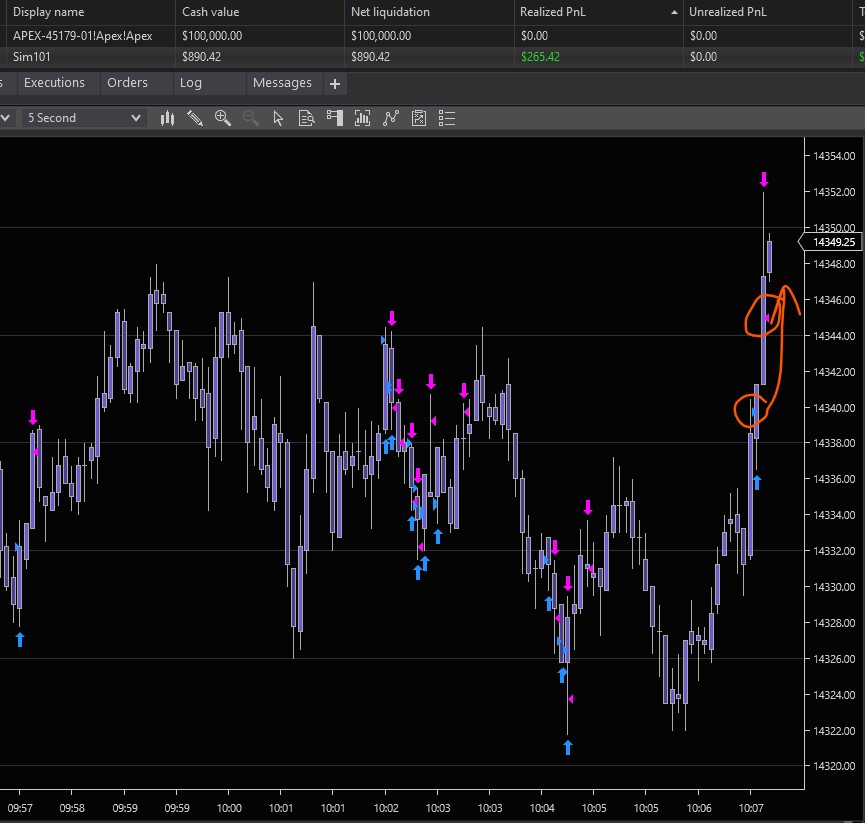Open the chart properties list icon
This screenshot has height=823, width=865.
tap(447, 118)
